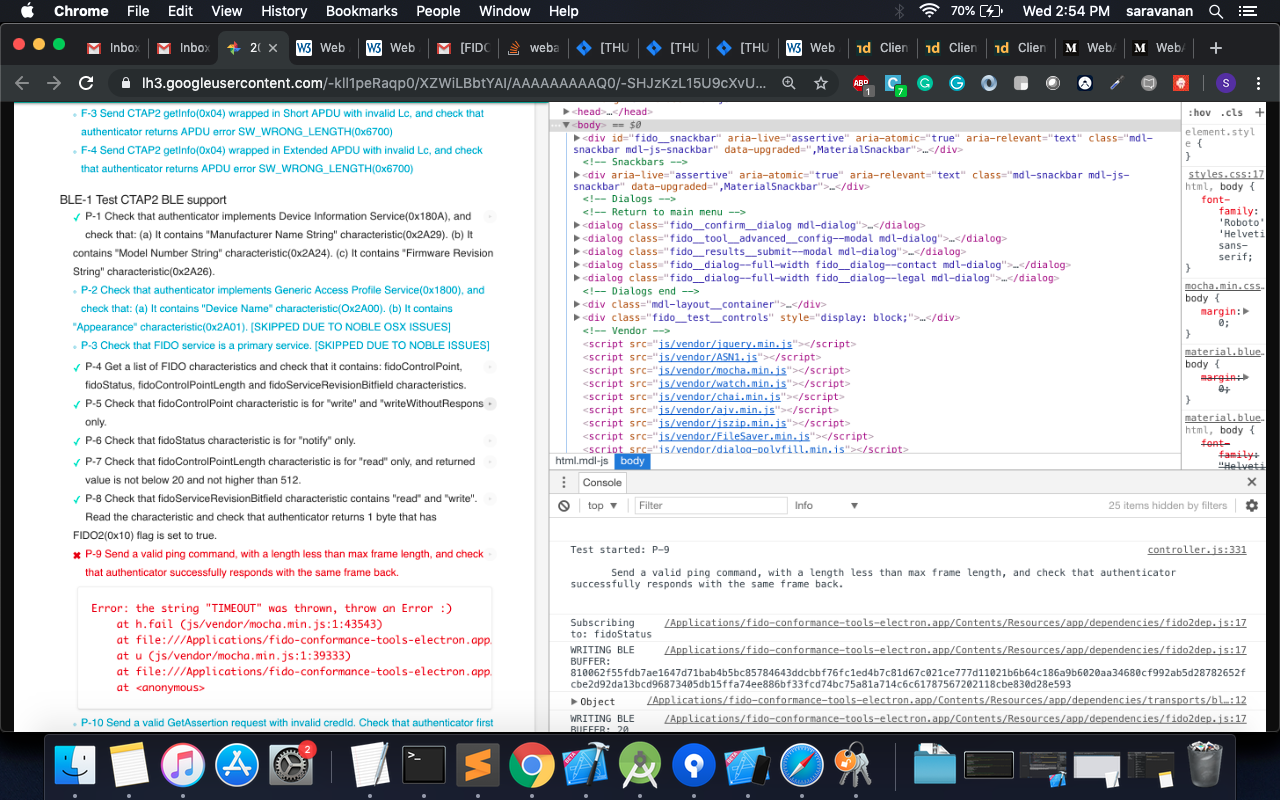Open Android Studio from the Dock

(x=640, y=766)
